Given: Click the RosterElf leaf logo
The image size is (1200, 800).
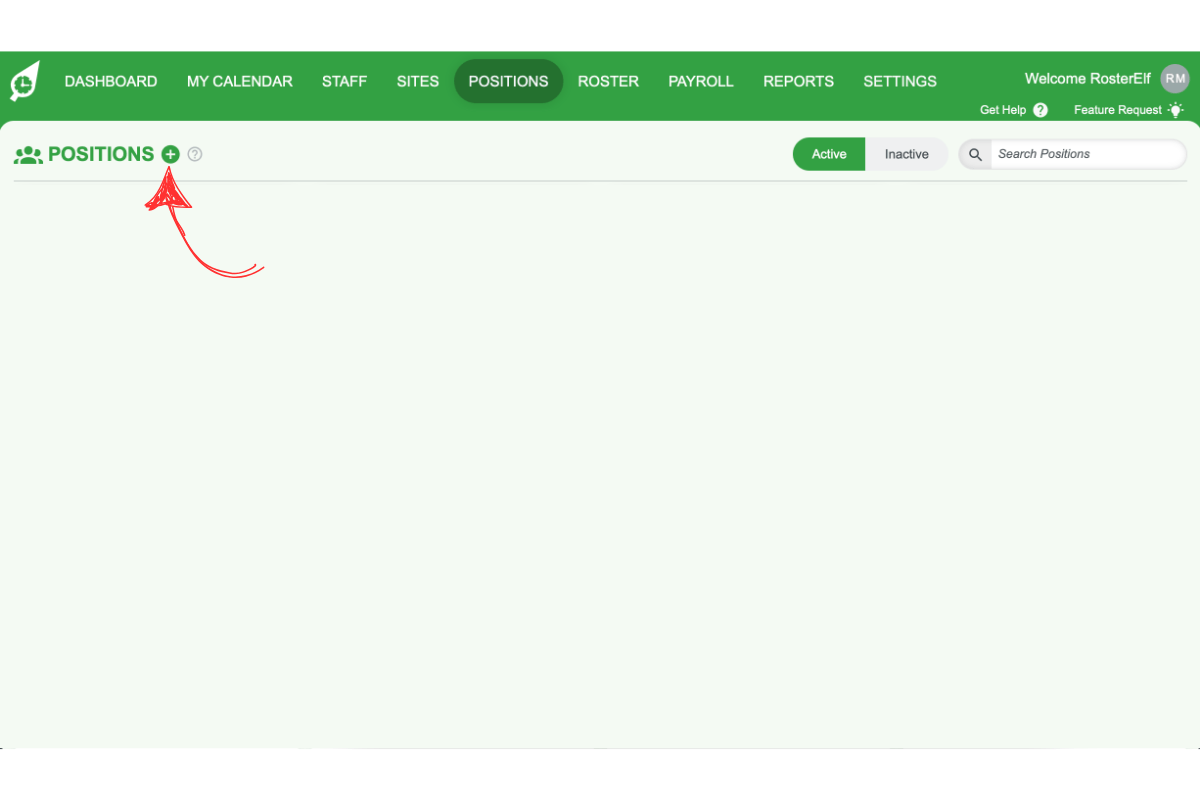Looking at the screenshot, I should (x=22, y=80).
